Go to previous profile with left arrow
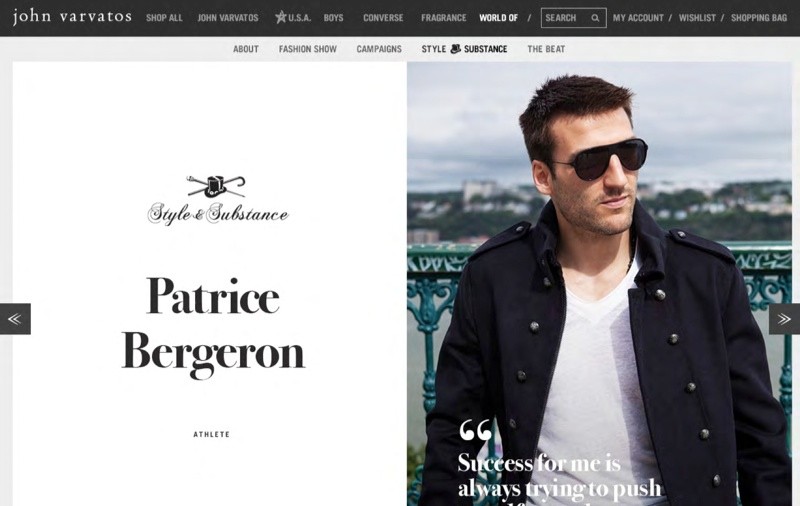The image size is (800, 506). [x=15, y=319]
